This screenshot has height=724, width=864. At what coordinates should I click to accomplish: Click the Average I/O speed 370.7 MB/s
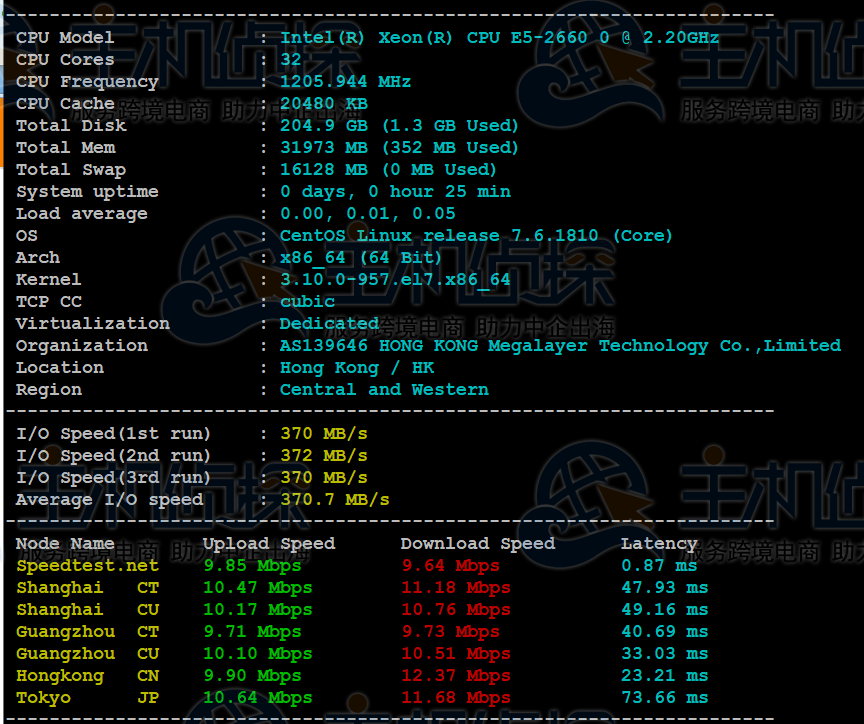point(334,500)
